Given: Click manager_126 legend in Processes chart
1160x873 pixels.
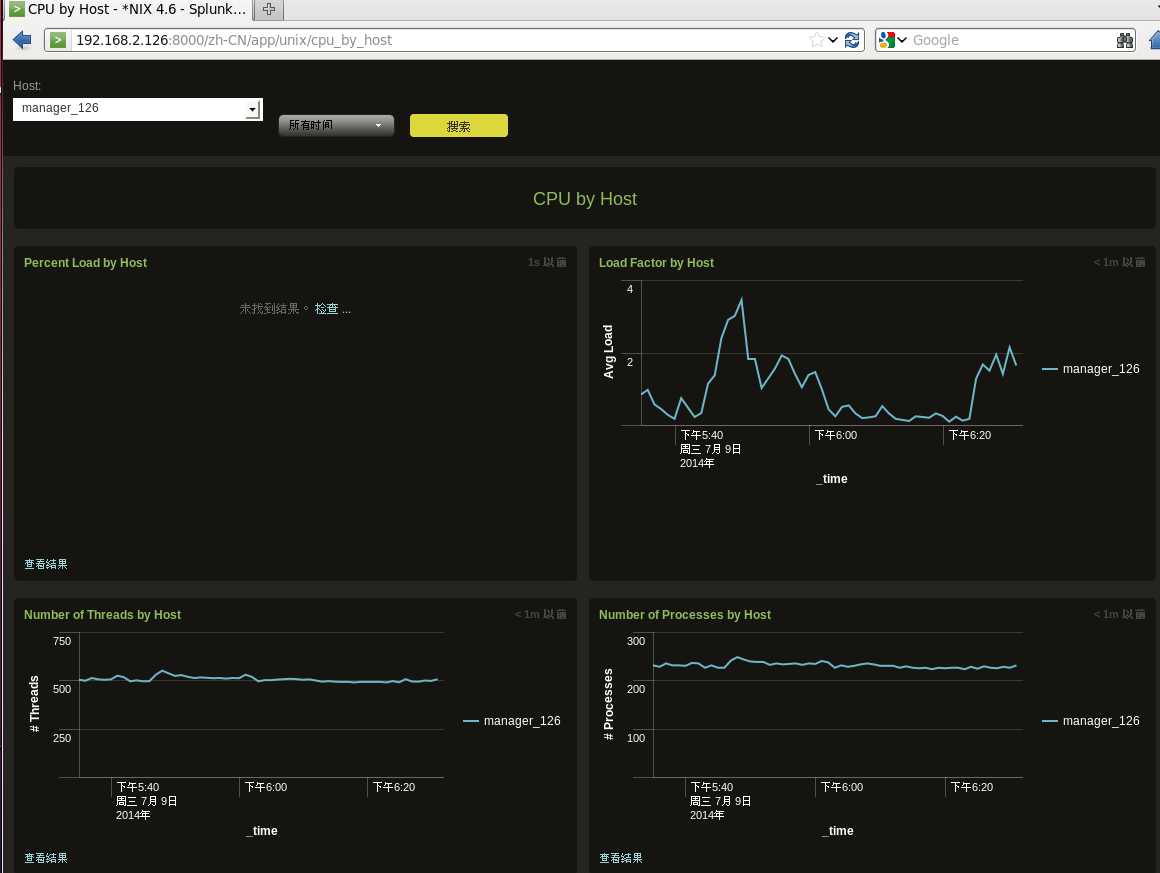Looking at the screenshot, I should pos(1090,721).
